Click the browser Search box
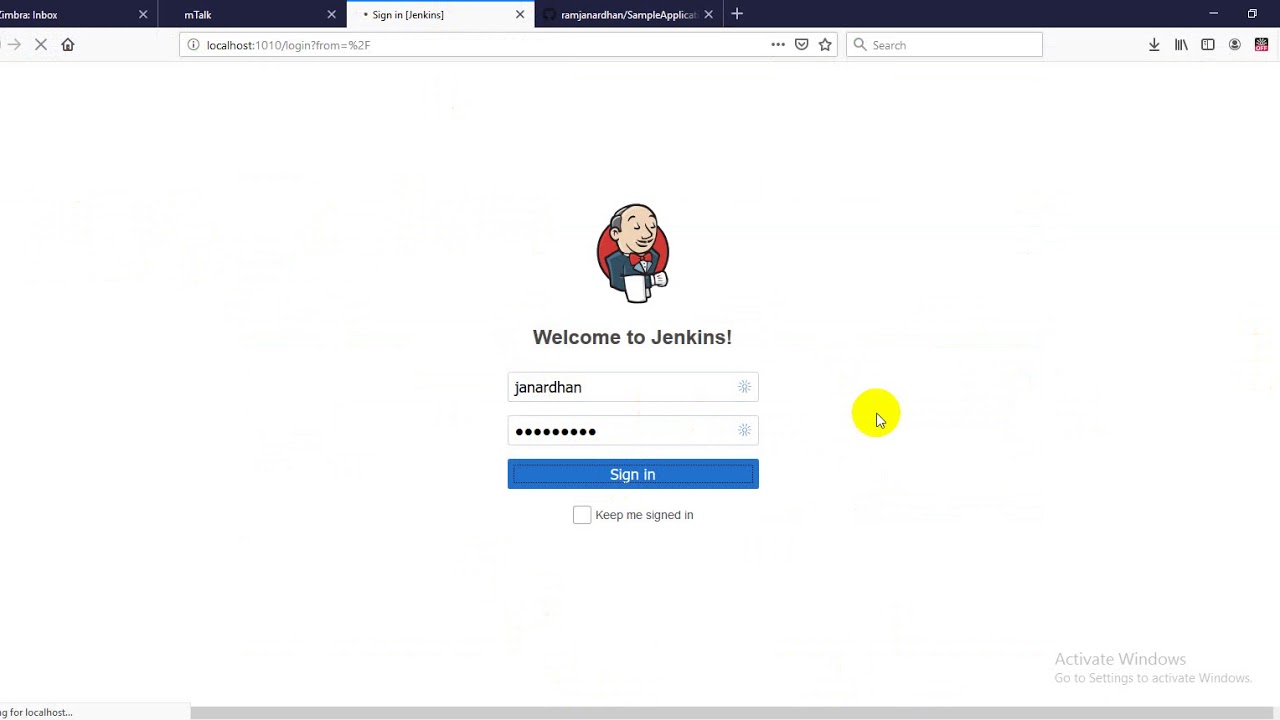The height and width of the screenshot is (720, 1280). pyautogui.click(x=944, y=45)
